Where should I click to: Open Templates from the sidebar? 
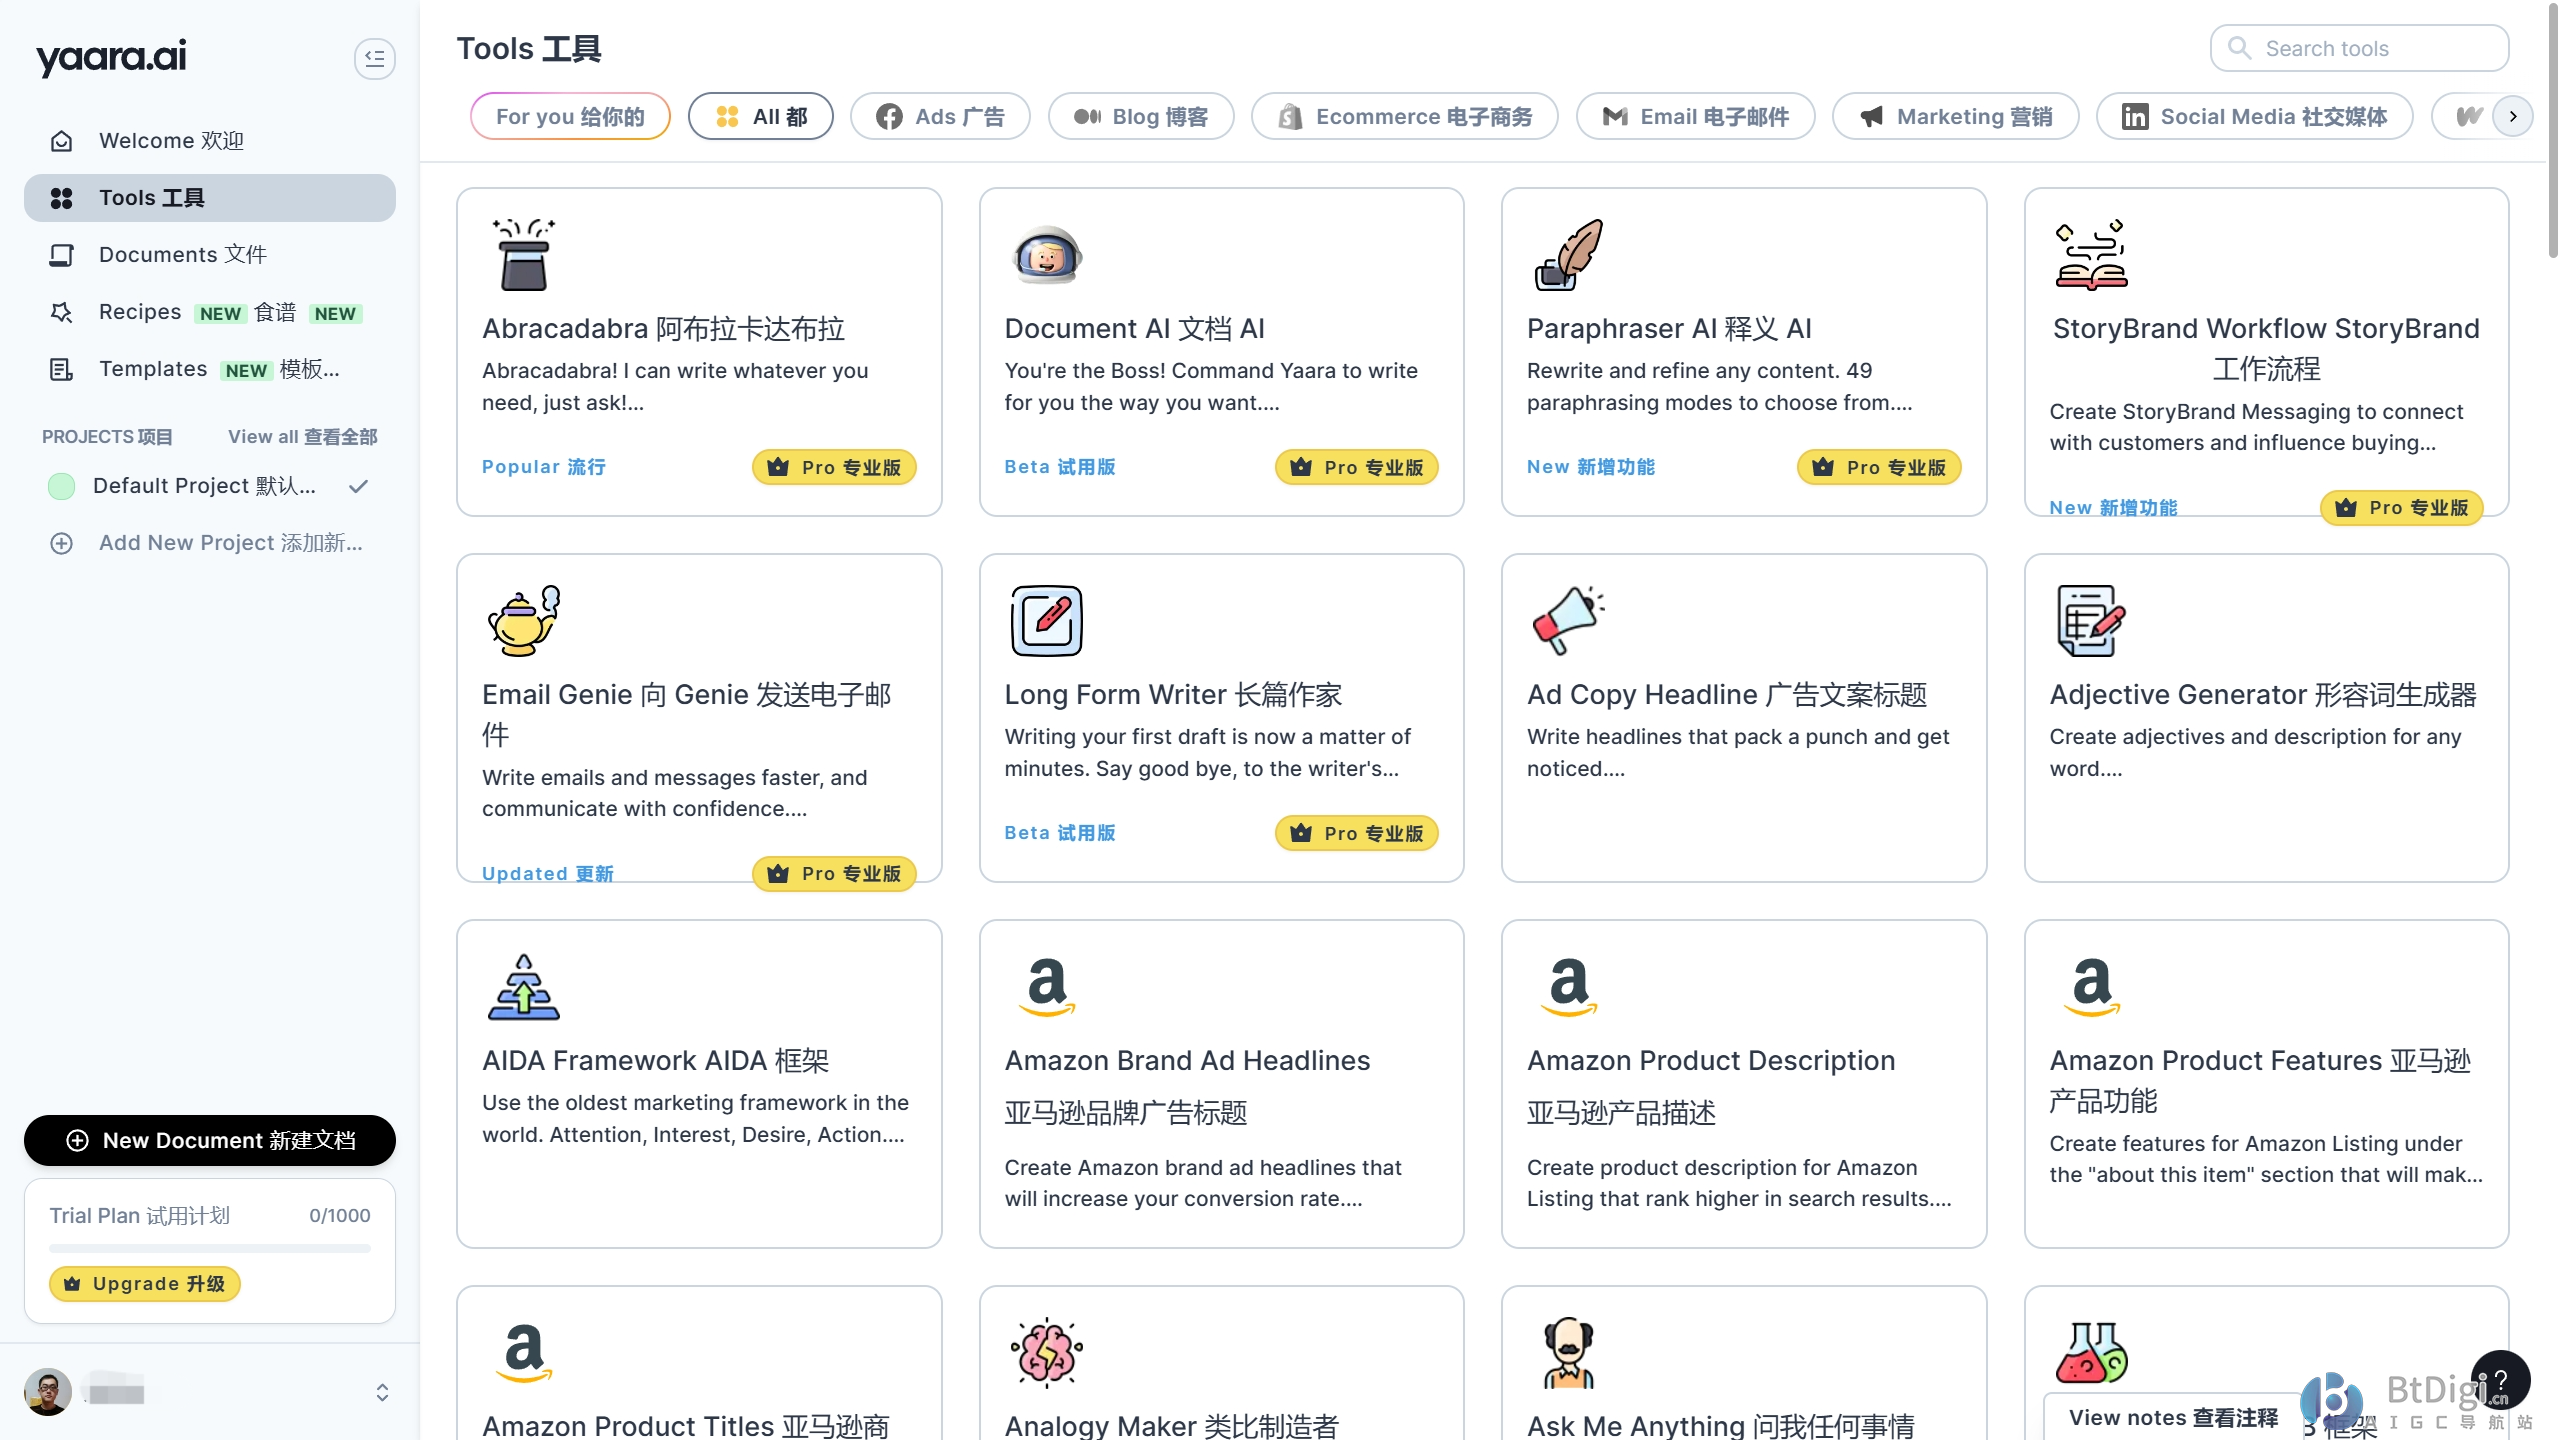coord(210,369)
